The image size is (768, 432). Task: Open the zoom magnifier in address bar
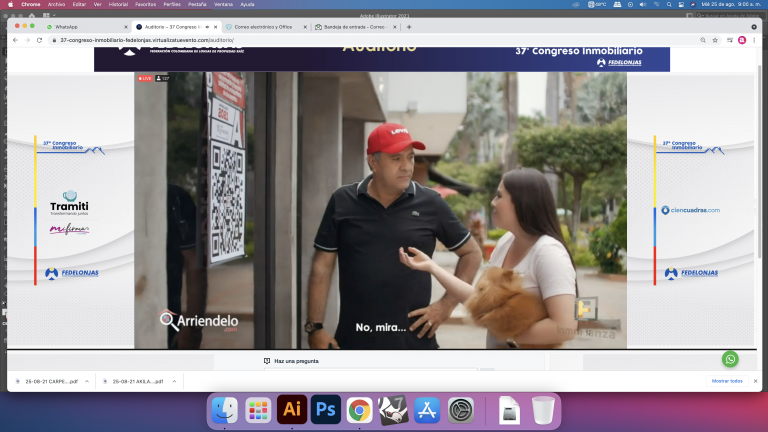click(x=703, y=40)
